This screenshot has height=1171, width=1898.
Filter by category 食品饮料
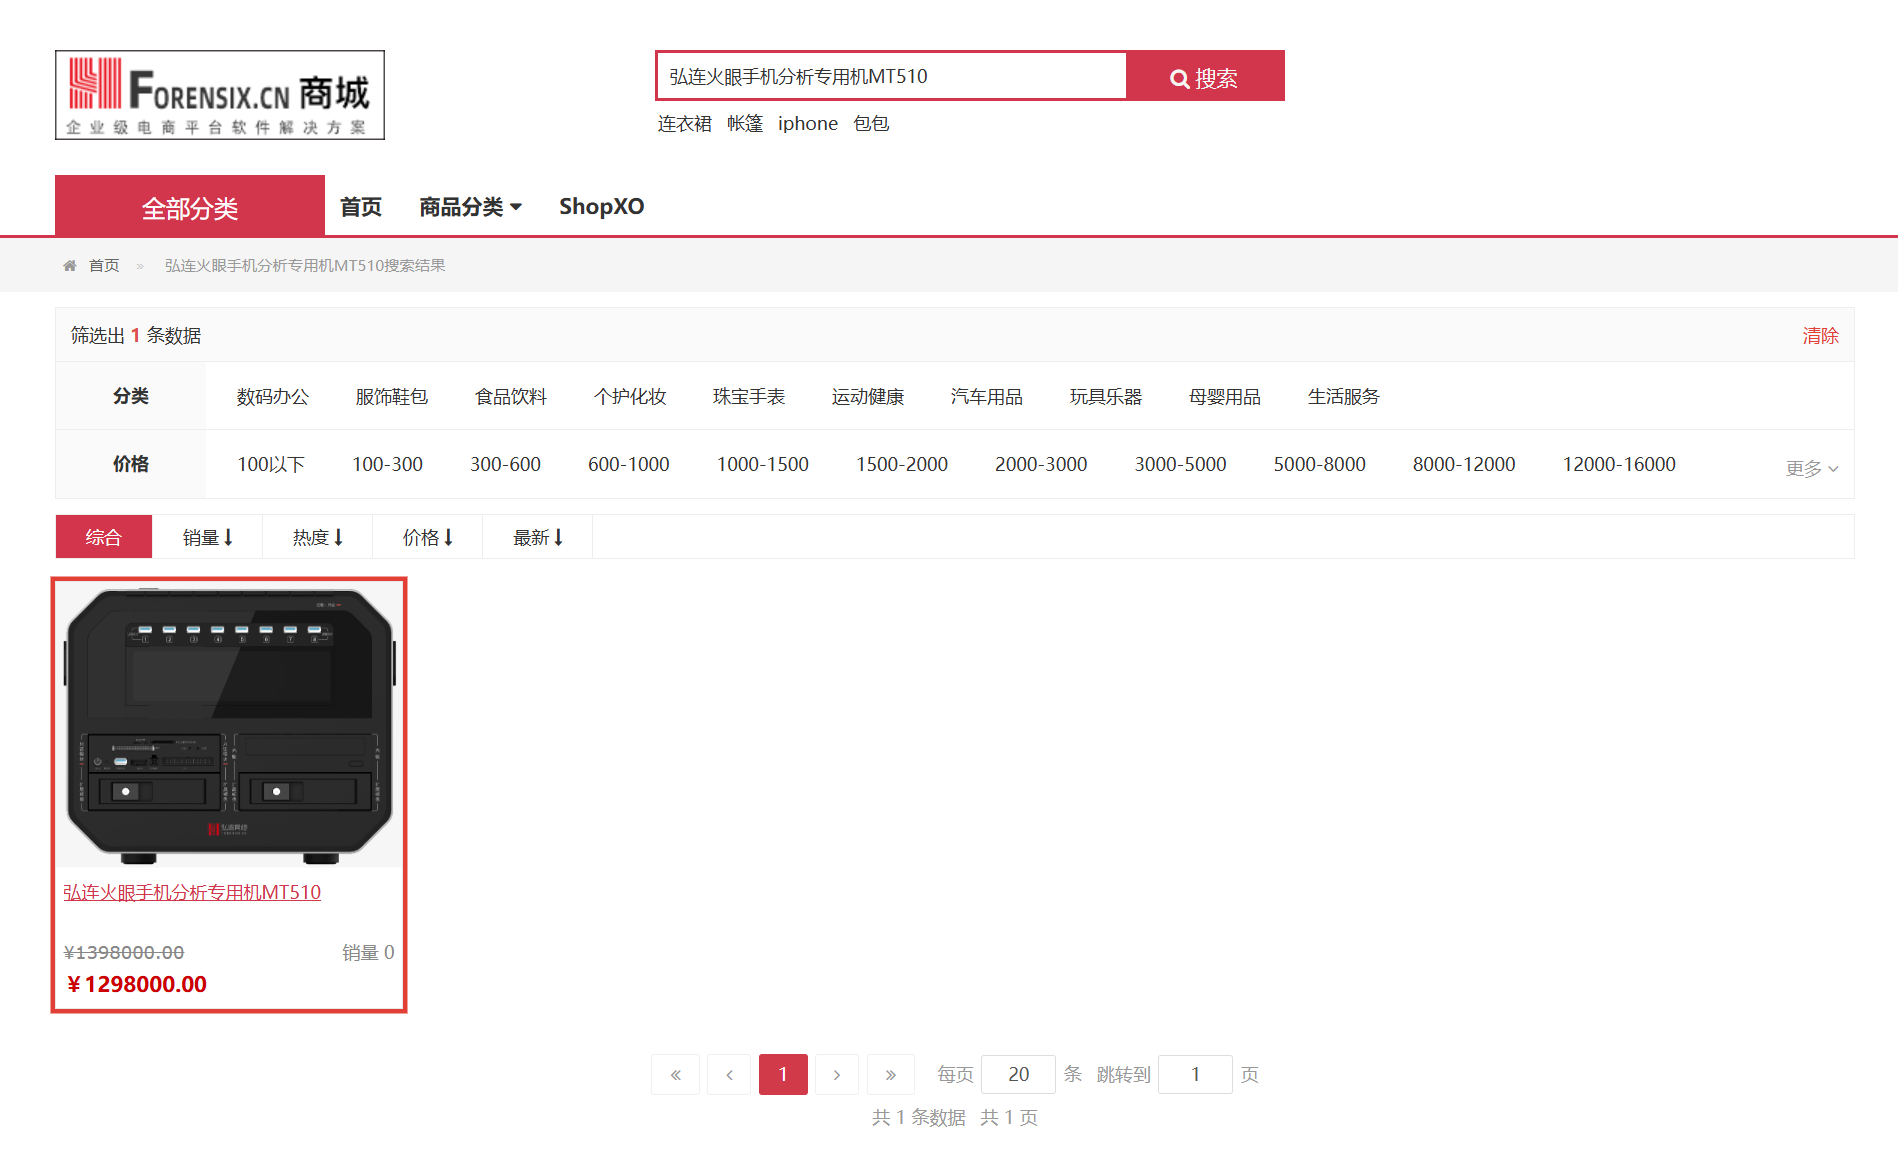[x=511, y=397]
